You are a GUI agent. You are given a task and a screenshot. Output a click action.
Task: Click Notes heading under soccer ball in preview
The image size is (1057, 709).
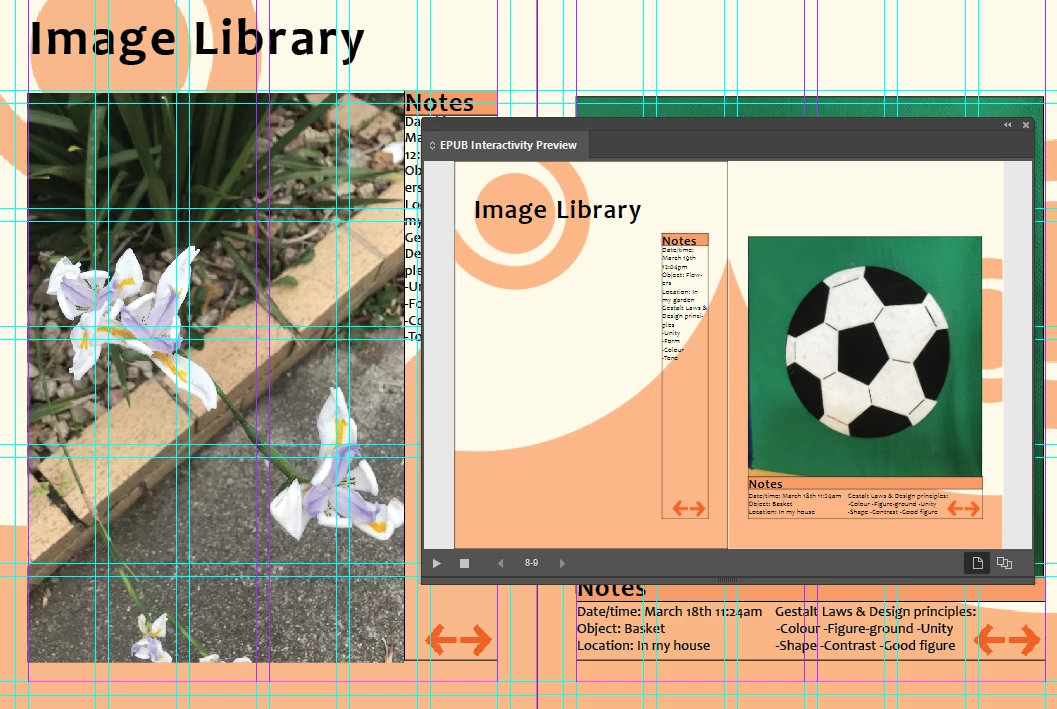coord(765,484)
